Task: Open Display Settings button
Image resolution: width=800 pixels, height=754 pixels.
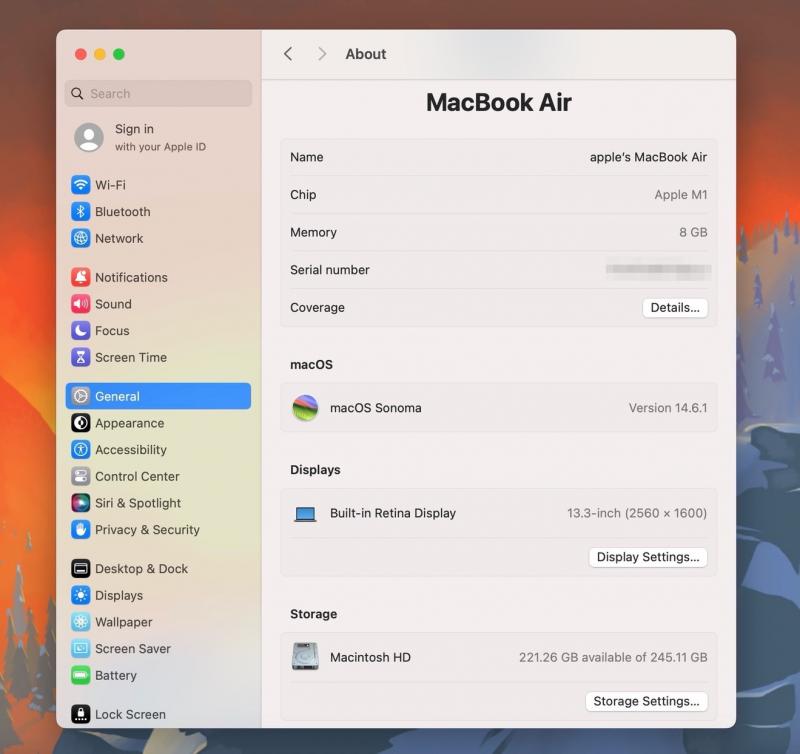Action: pos(648,557)
